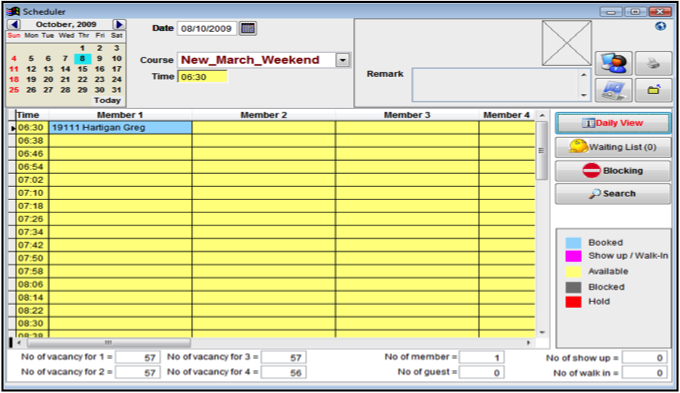Click the Search button
This screenshot has width=680, height=393.
tap(613, 193)
